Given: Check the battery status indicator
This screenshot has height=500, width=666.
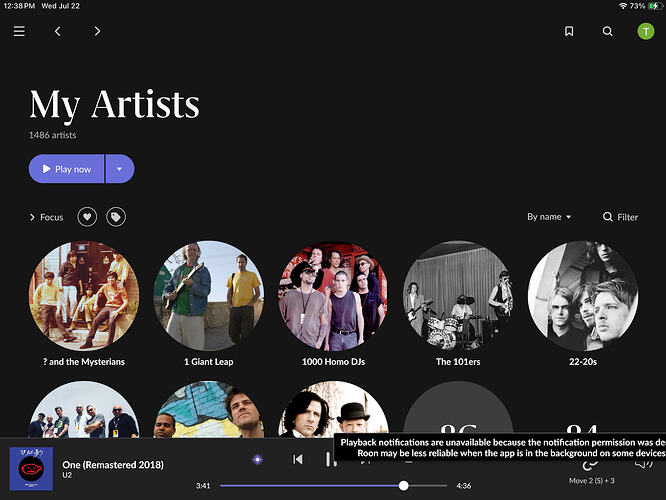Looking at the screenshot, I should coord(655,6).
